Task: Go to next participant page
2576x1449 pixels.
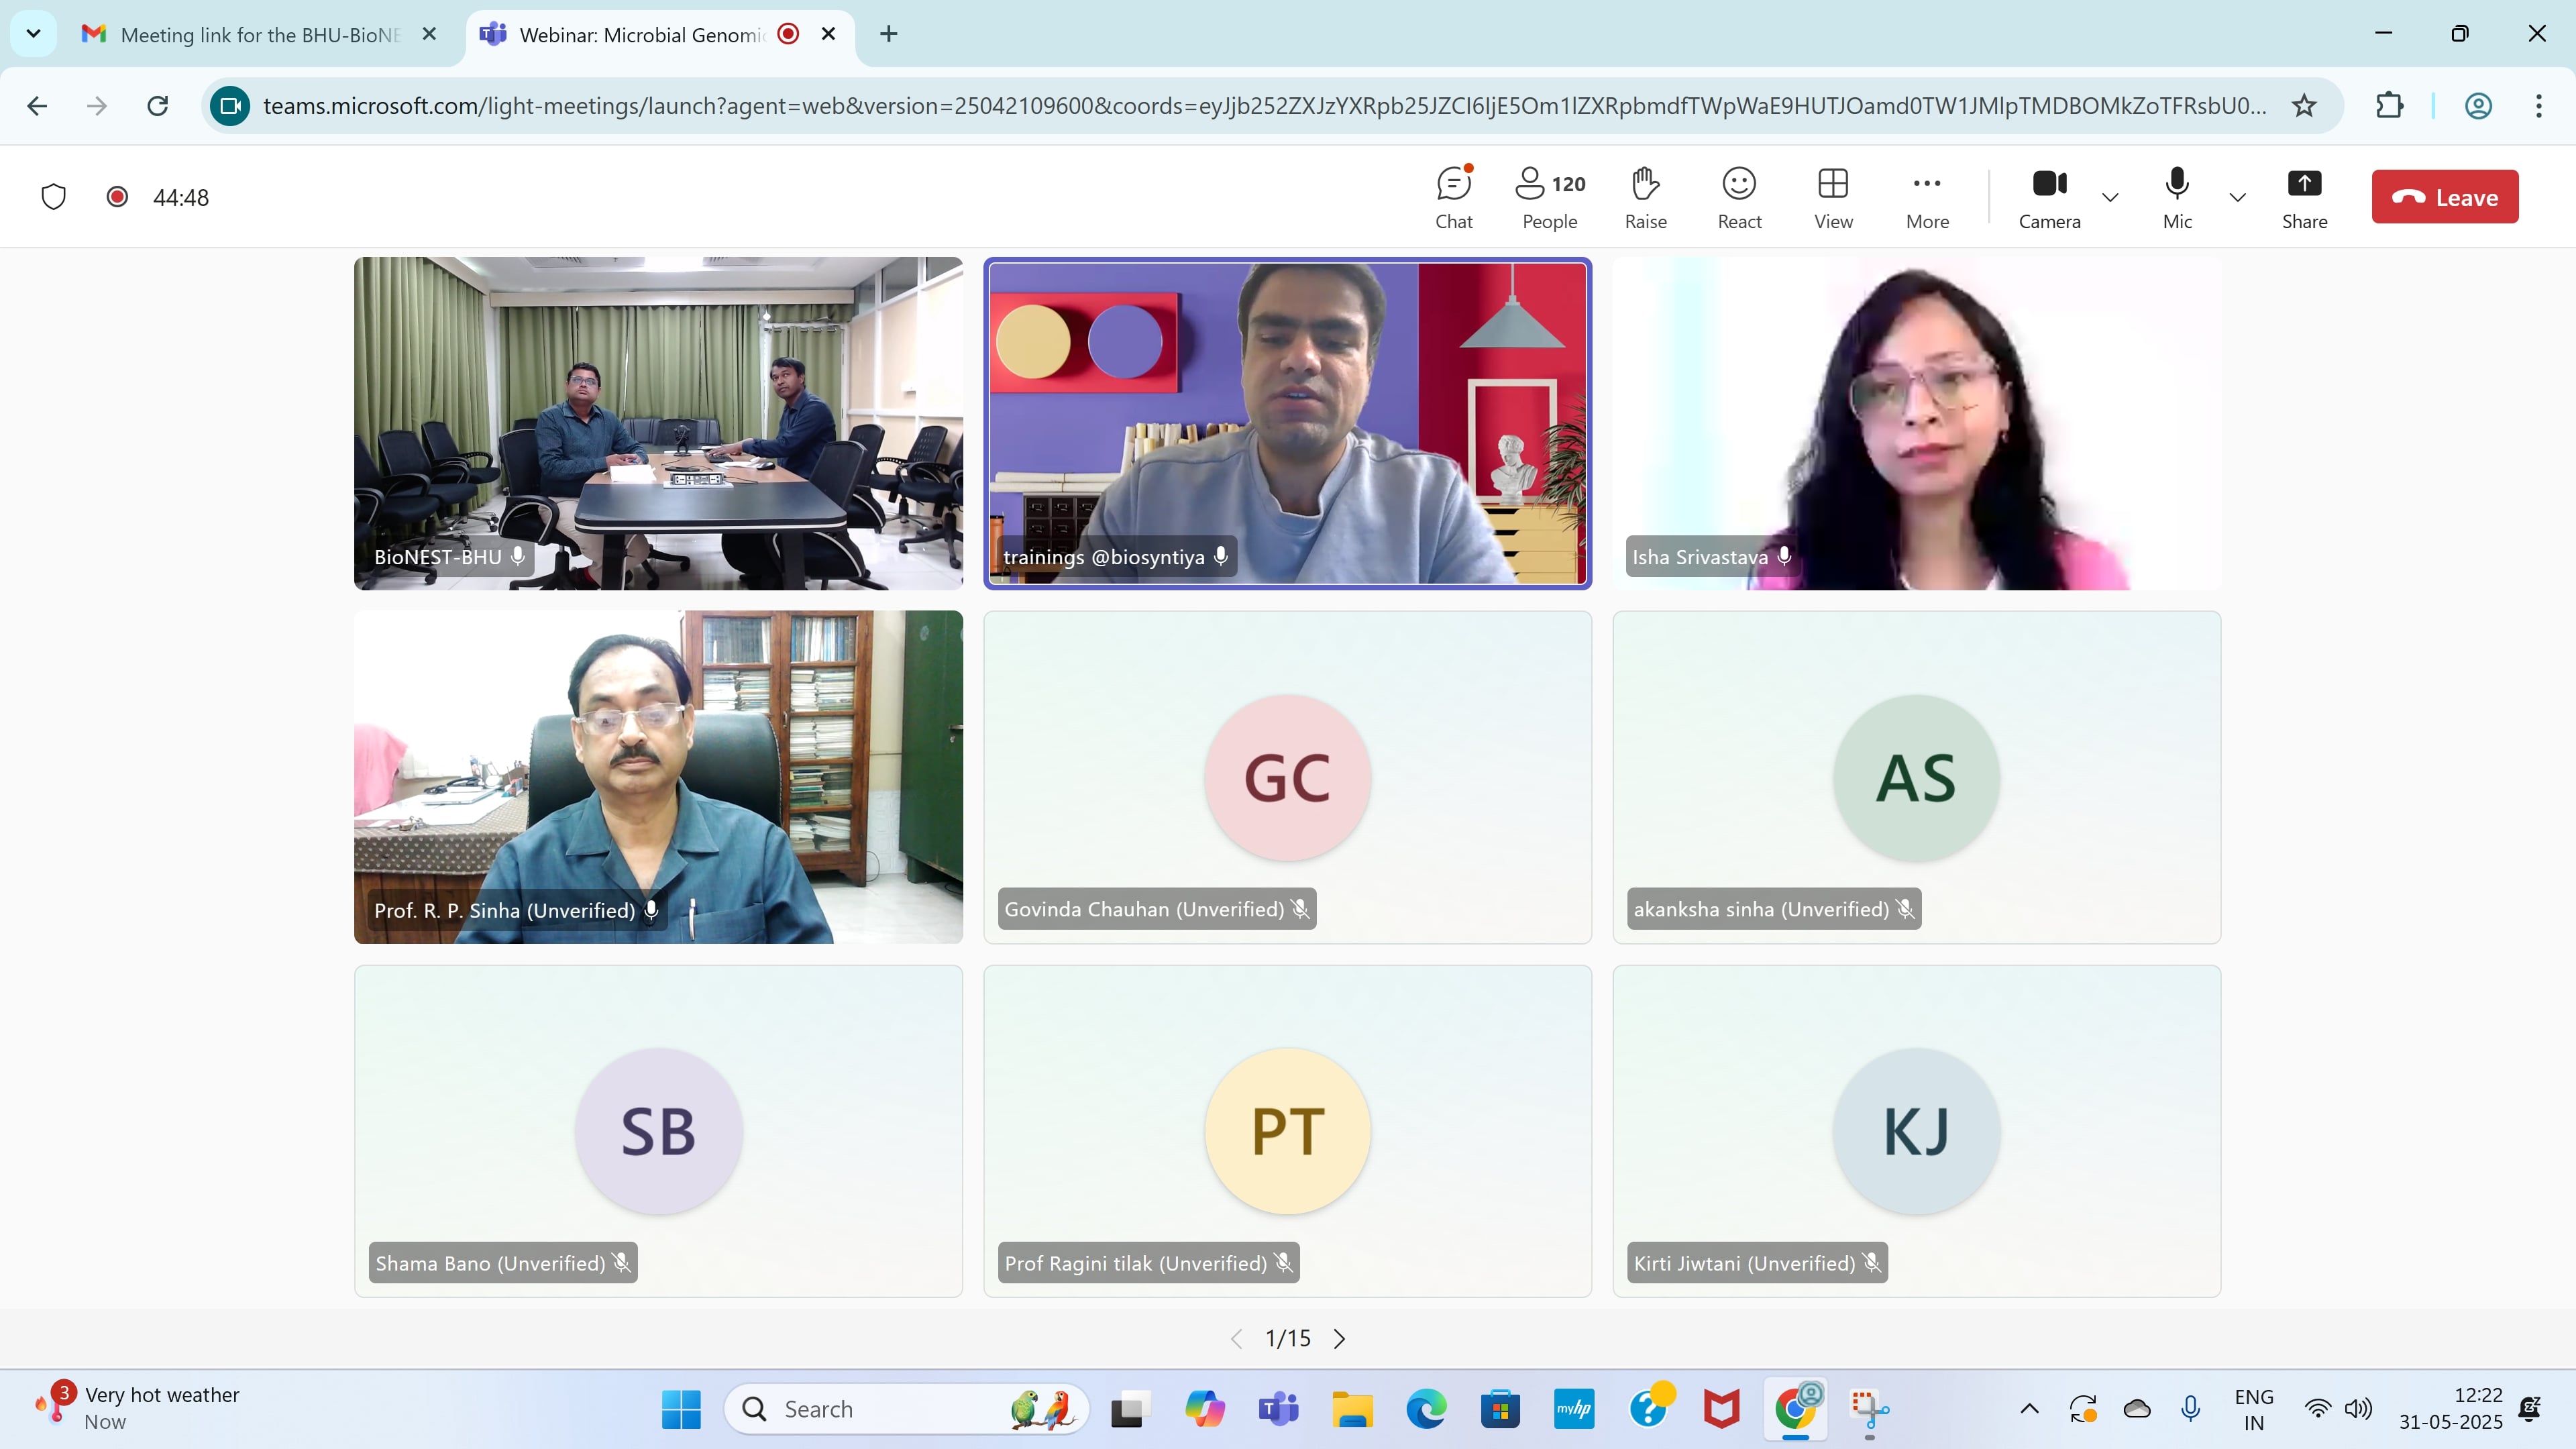Action: [x=1339, y=1338]
